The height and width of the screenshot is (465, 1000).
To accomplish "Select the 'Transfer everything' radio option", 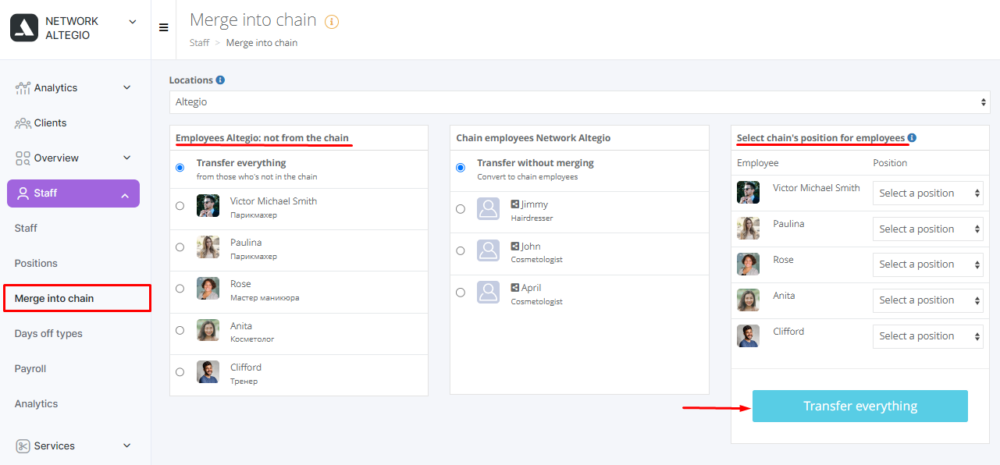I will pos(180,168).
